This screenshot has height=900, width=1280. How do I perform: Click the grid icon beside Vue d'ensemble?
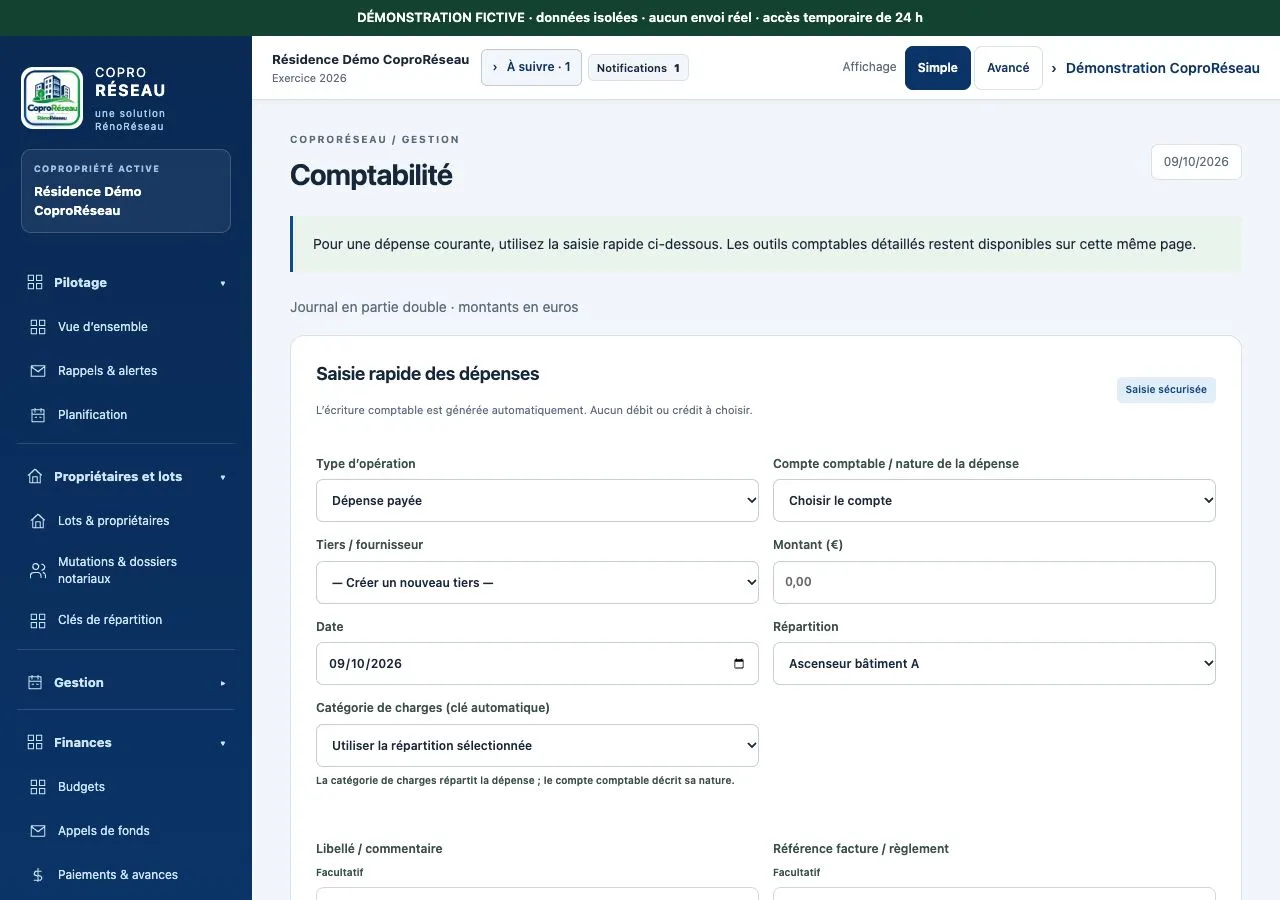[38, 327]
